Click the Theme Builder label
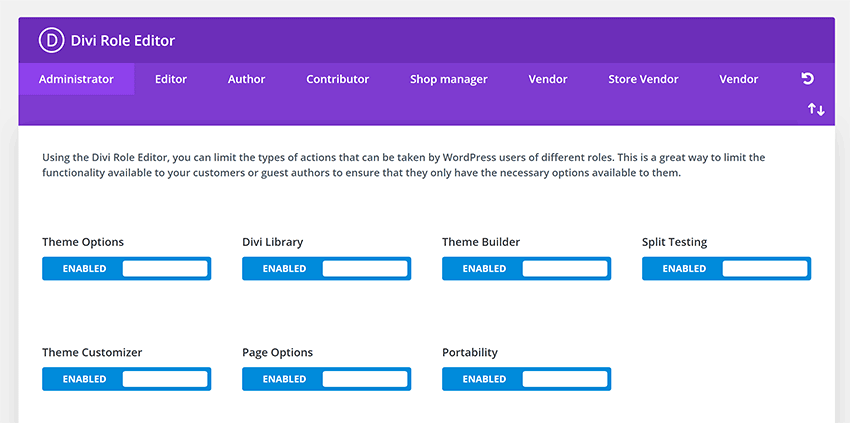Screen dimensions: 850x423 point(481,242)
